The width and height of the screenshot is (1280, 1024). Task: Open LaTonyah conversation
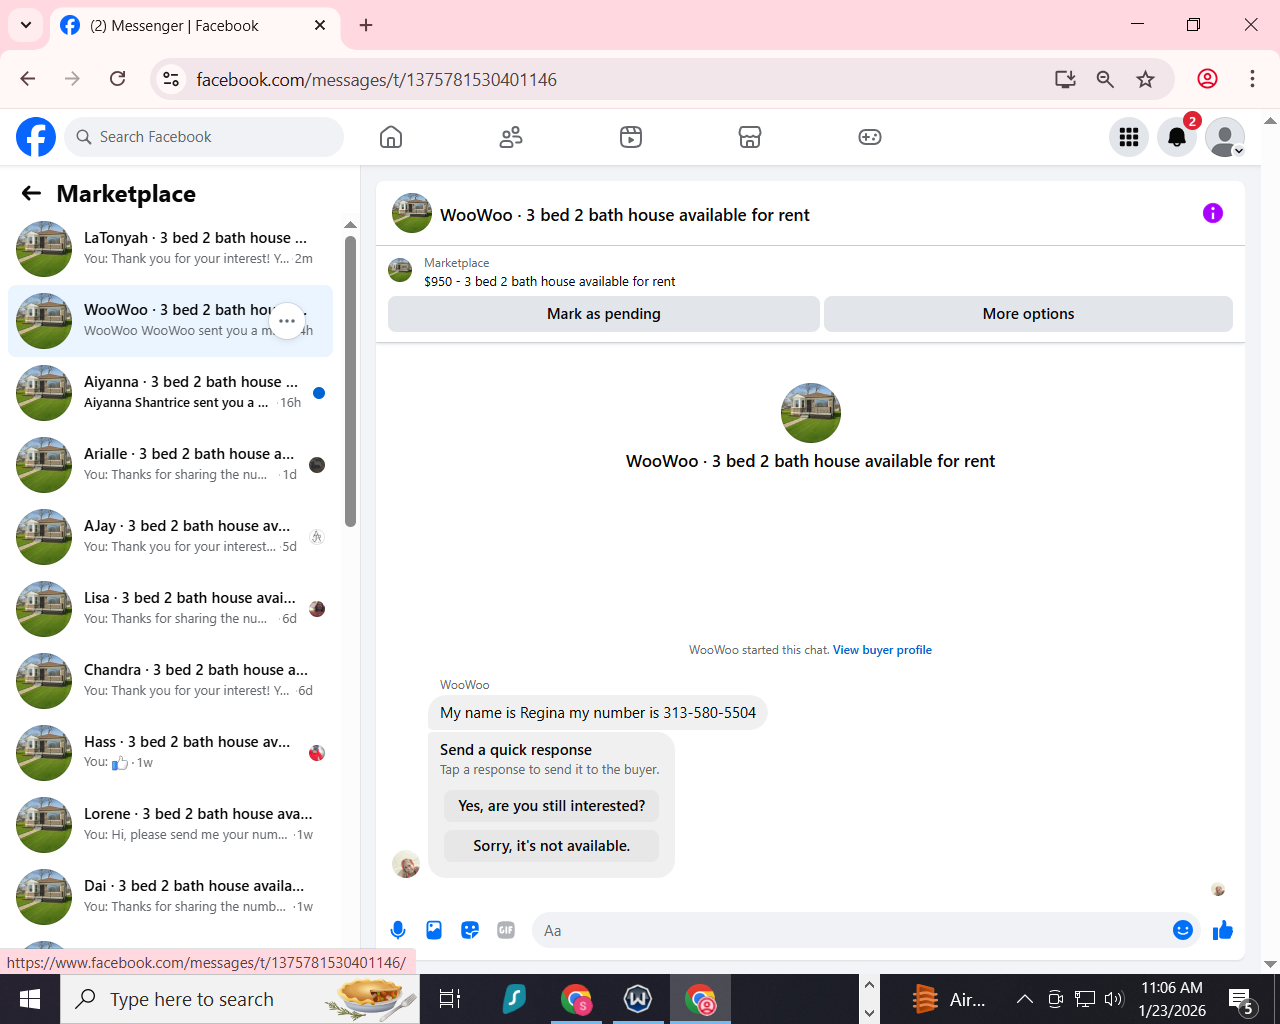click(170, 249)
